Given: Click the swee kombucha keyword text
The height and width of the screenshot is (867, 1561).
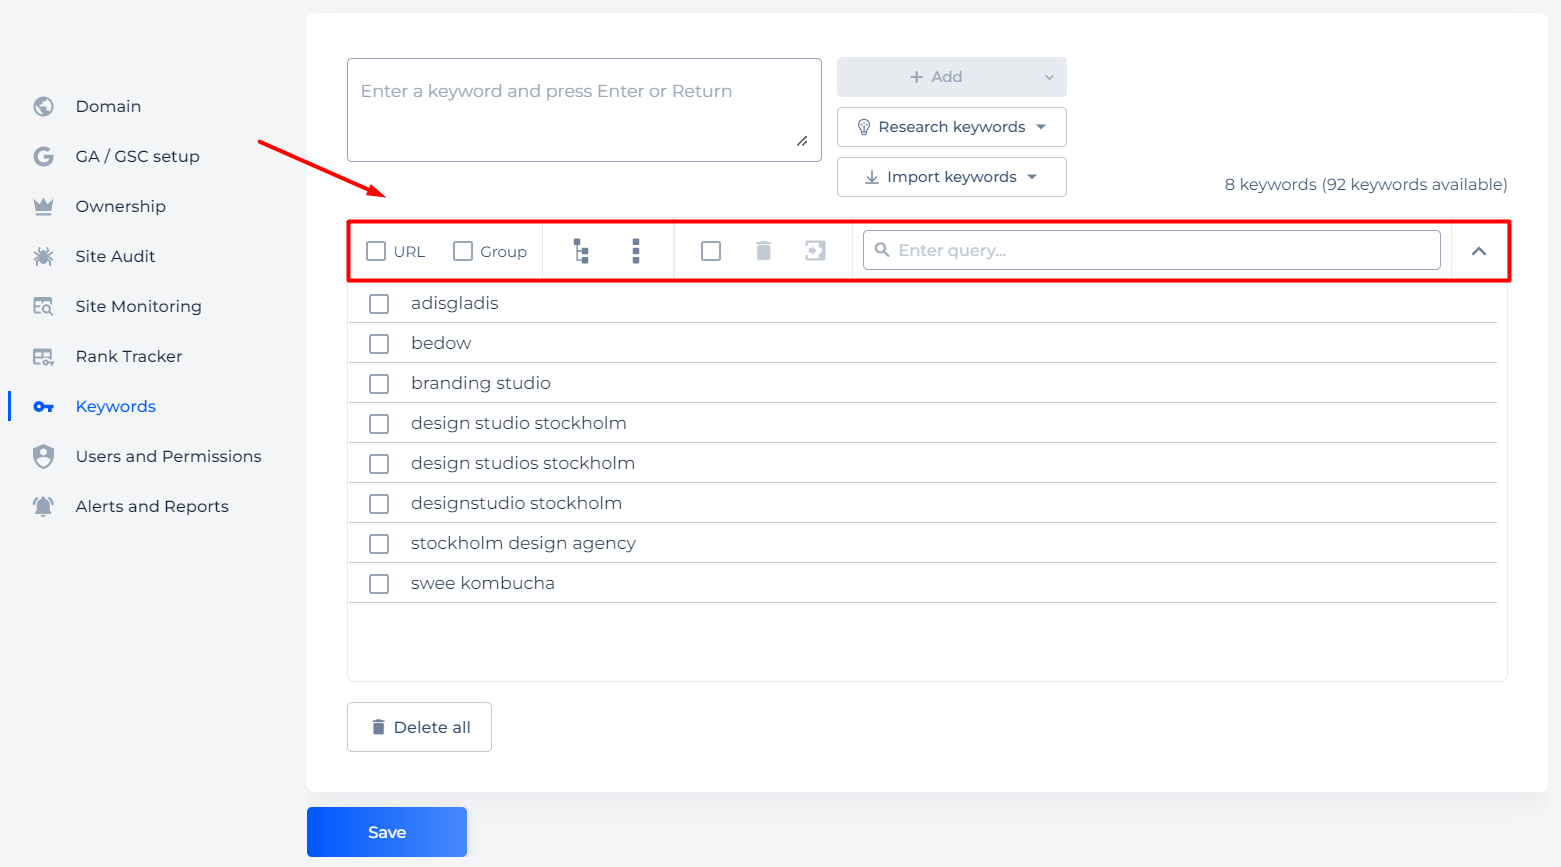Looking at the screenshot, I should [483, 583].
